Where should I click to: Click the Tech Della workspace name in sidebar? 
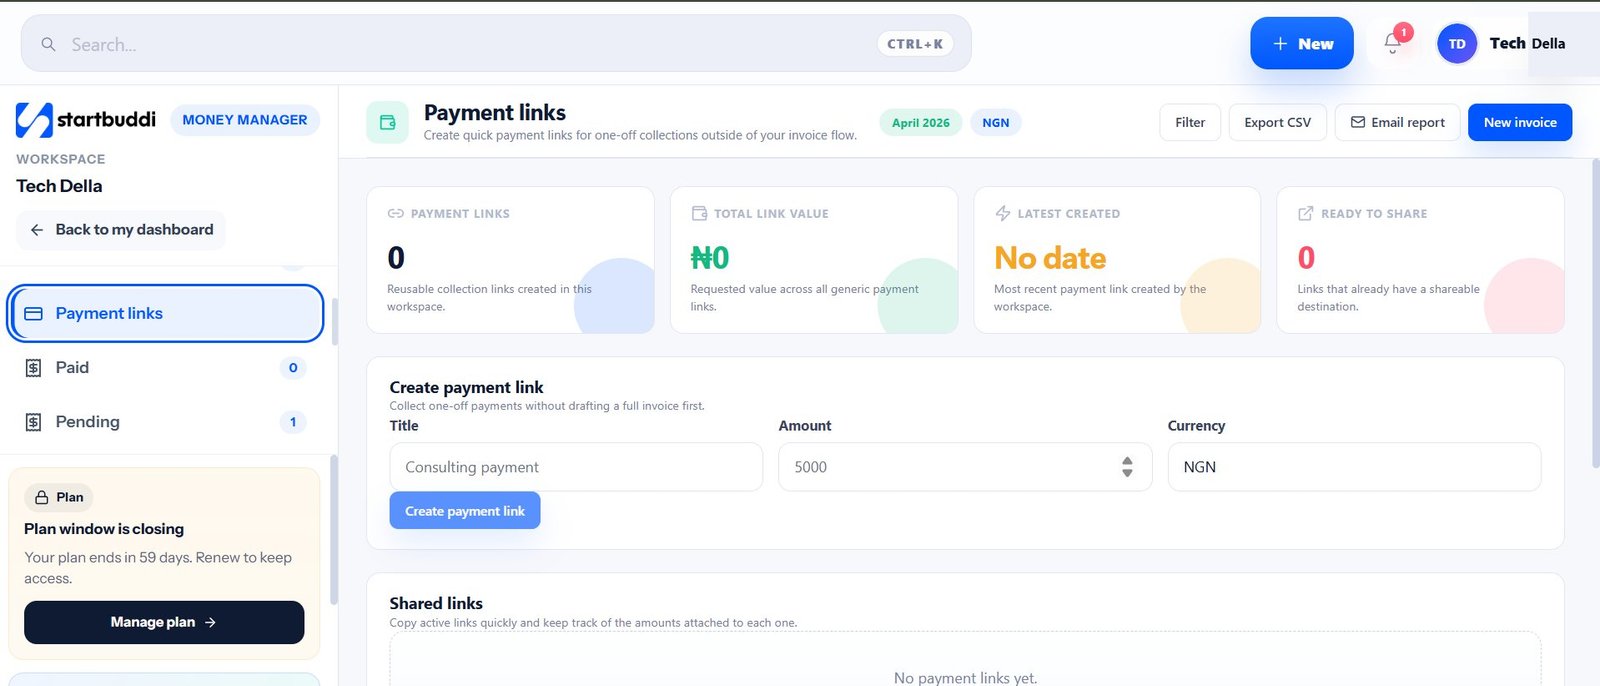pyautogui.click(x=59, y=186)
